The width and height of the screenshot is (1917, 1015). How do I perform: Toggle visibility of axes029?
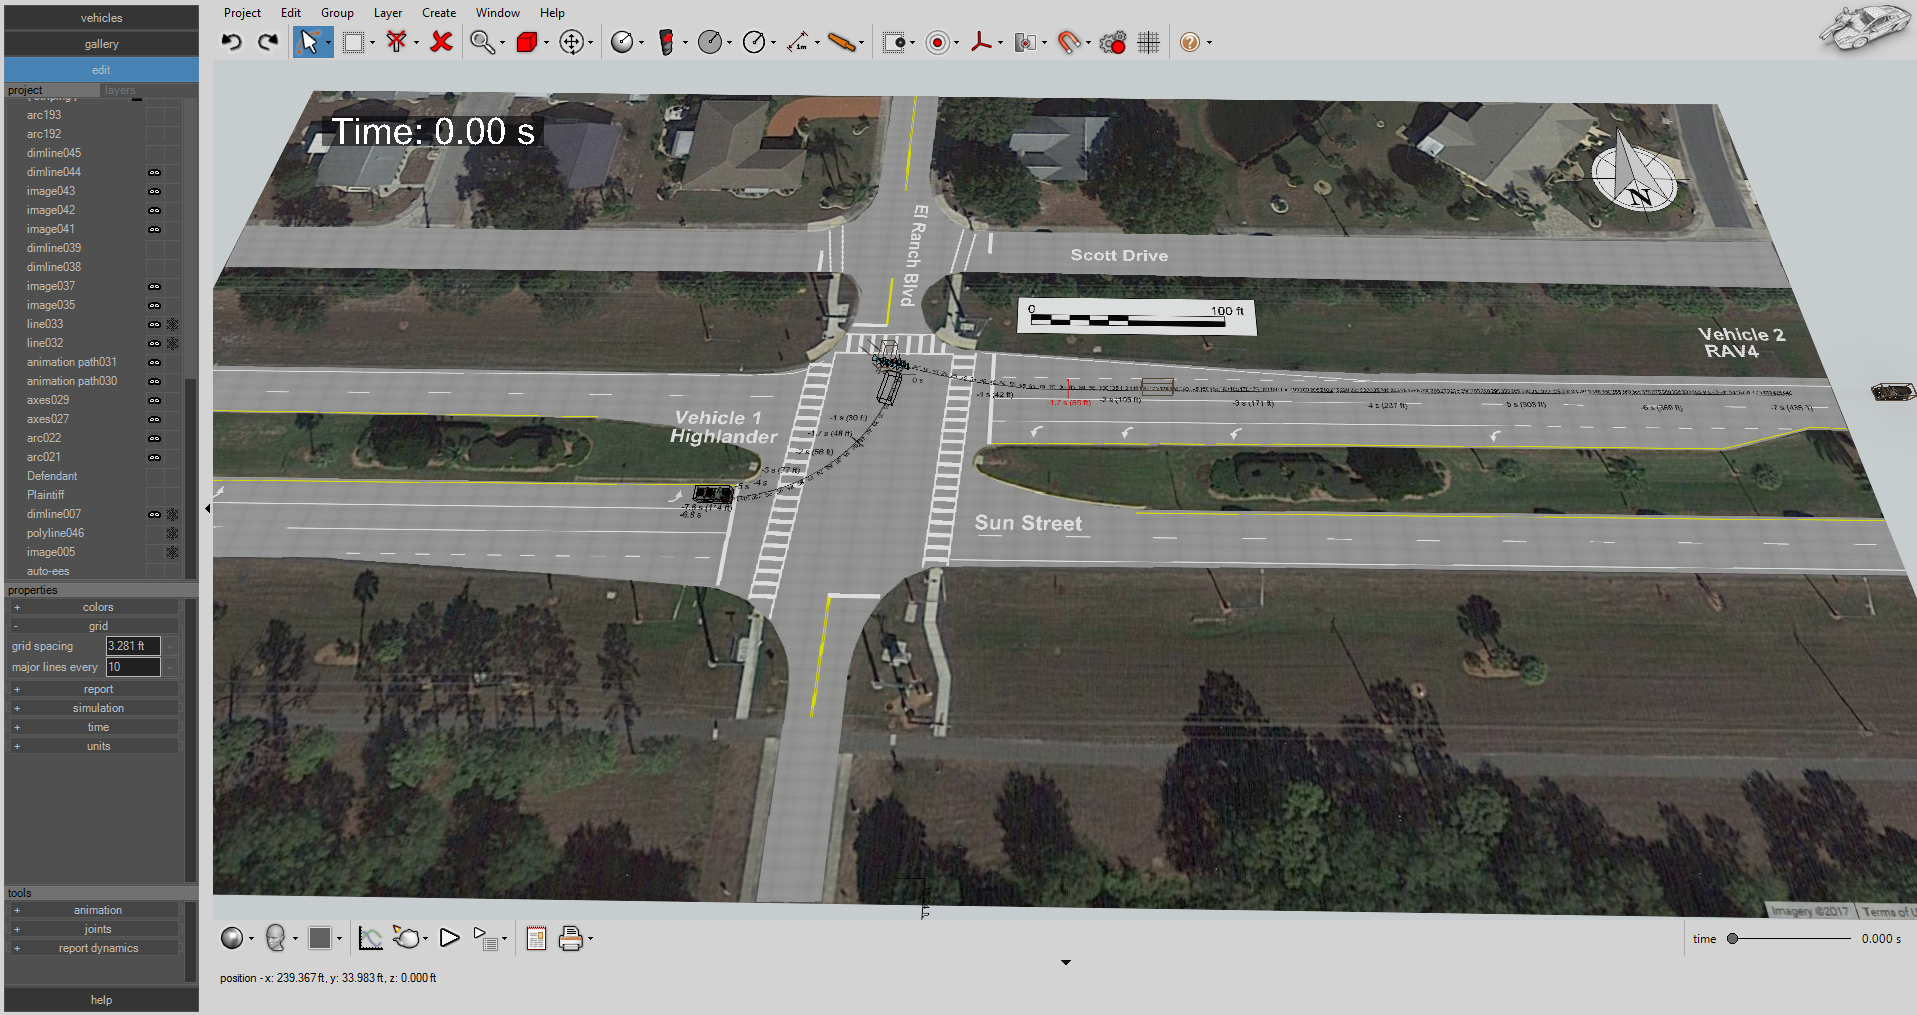point(154,400)
